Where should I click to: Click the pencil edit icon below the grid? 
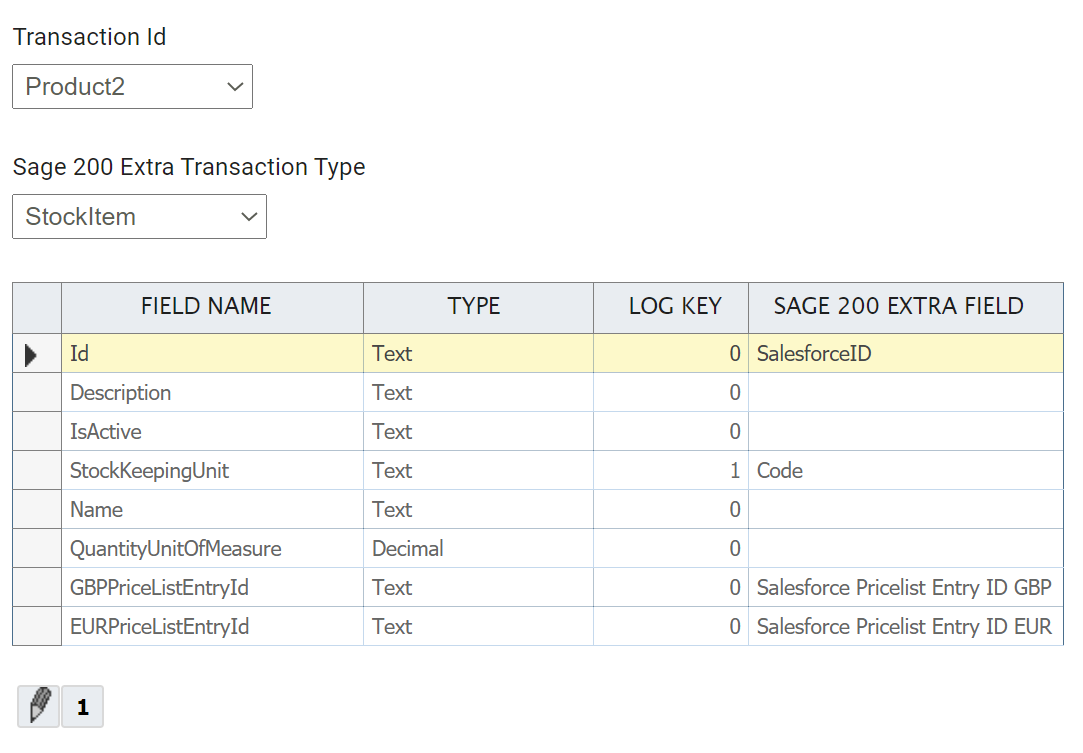39,706
